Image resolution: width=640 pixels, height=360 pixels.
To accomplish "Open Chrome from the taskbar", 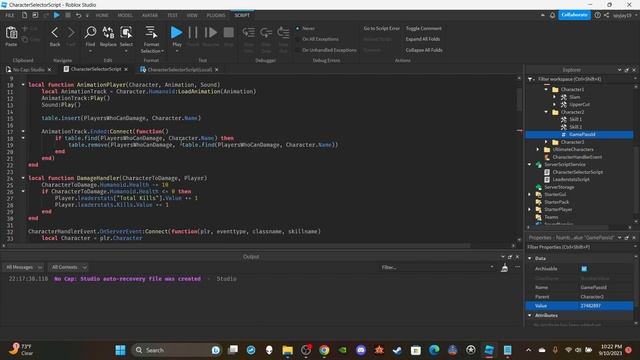I will coord(324,350).
